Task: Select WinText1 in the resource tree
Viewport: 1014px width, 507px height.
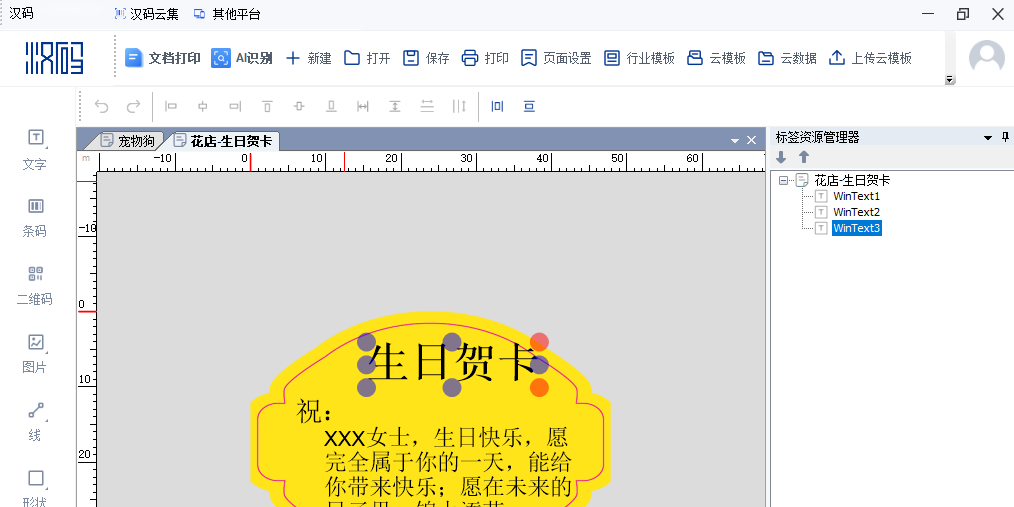Action: pos(856,196)
